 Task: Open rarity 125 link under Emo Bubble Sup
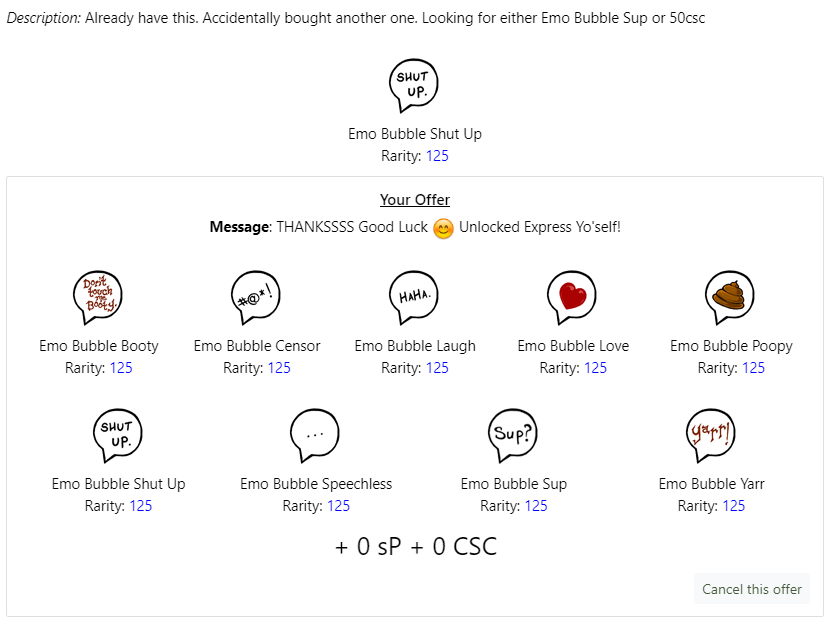[536, 506]
